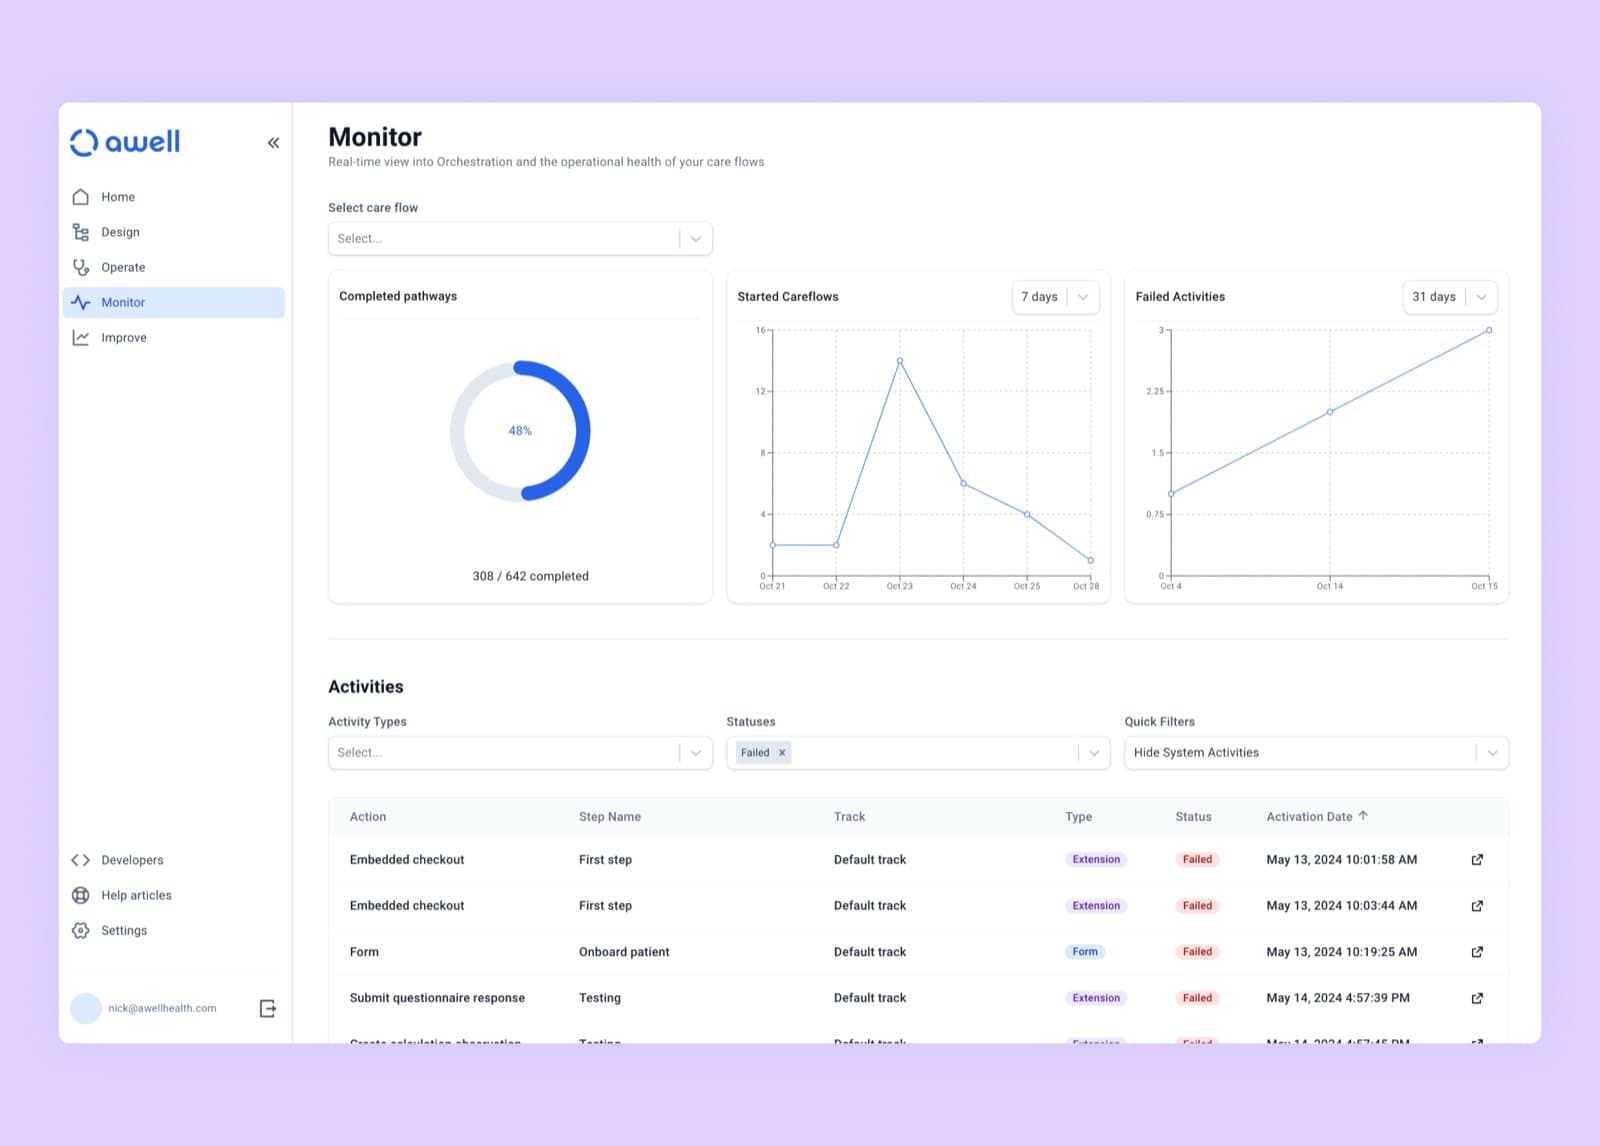Image resolution: width=1600 pixels, height=1146 pixels.
Task: Click the "Testing" step name cell
Action: tap(600, 998)
